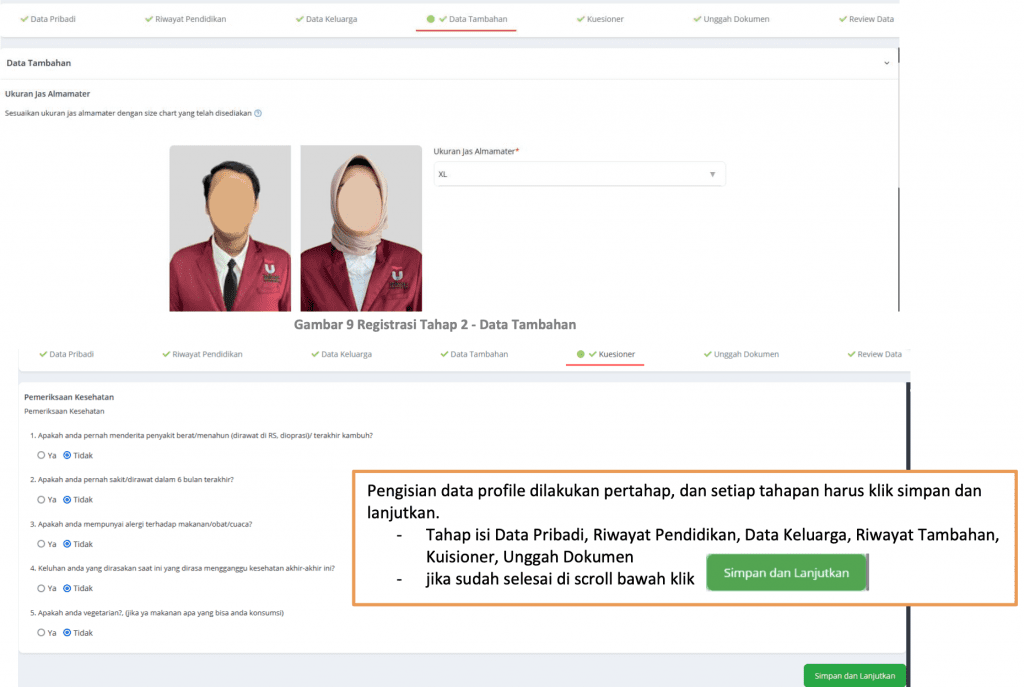Select "Tidak" for the health complaint question 4
This screenshot has height=687, width=1024.
[67, 588]
